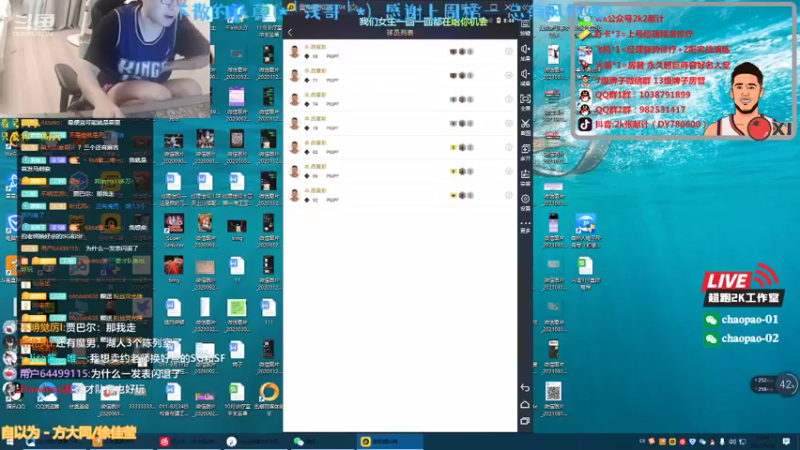This screenshot has height=450, width=800.
Task: Open info icon for player rated 92
Action: click(509, 195)
